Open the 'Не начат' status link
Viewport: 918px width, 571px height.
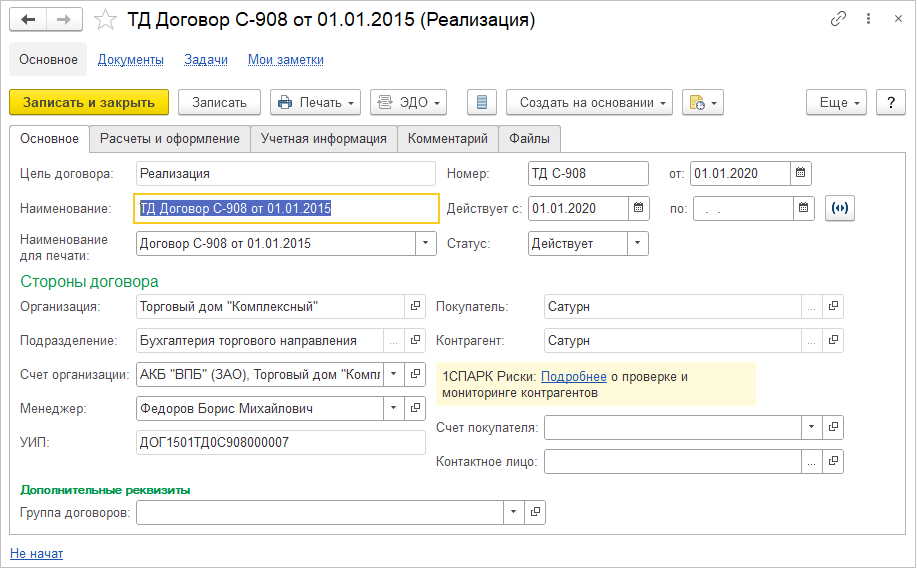(36, 553)
